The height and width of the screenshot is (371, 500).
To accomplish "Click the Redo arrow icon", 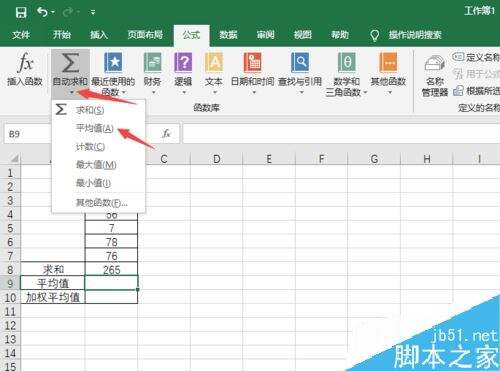I will 68,12.
